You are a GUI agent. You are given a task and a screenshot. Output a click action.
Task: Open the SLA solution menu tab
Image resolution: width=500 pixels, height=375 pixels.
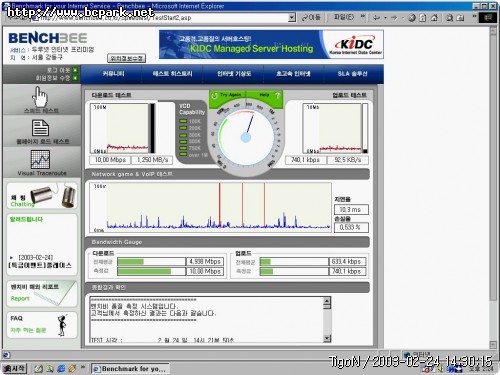352,74
